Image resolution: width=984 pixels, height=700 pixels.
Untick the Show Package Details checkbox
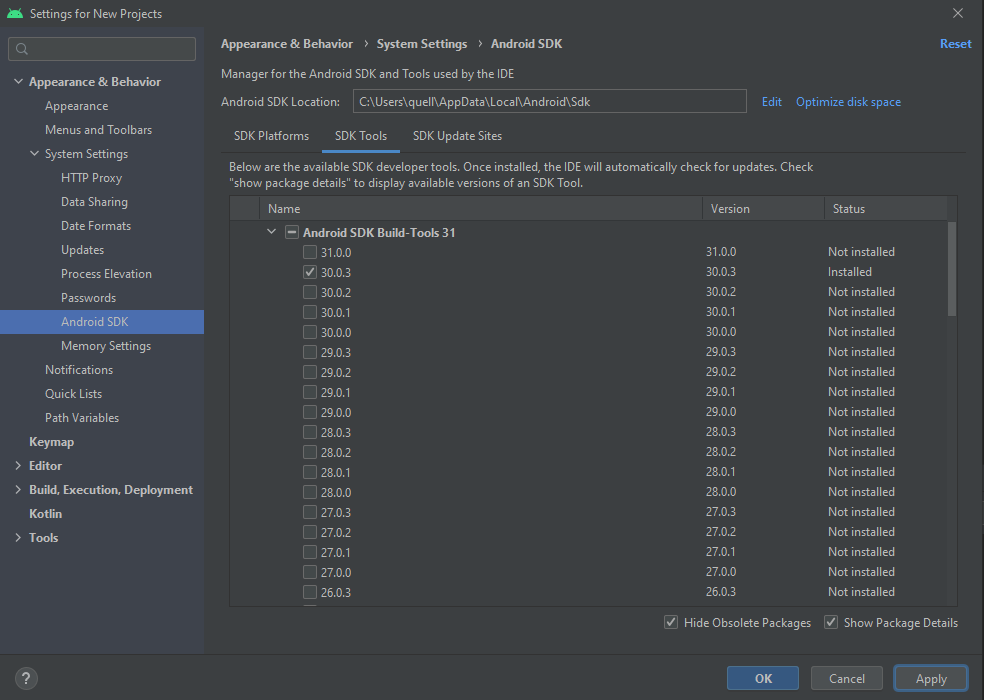point(831,623)
